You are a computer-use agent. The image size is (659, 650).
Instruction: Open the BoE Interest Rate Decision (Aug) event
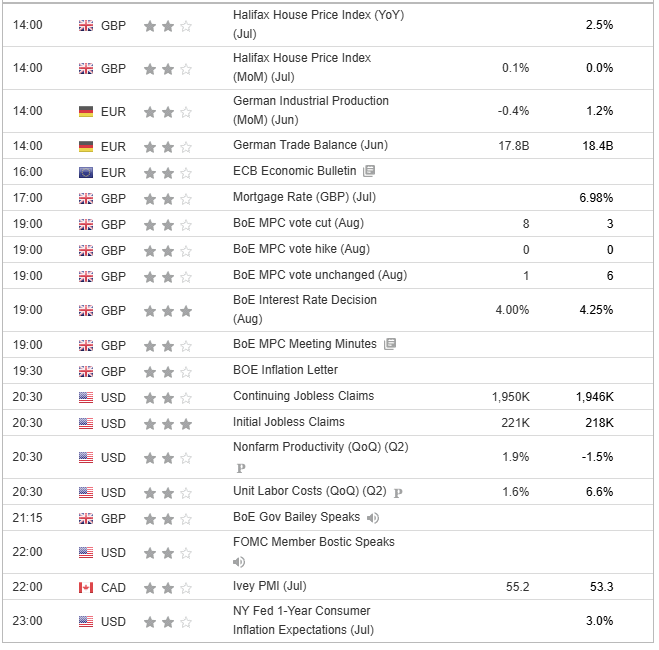[305, 309]
